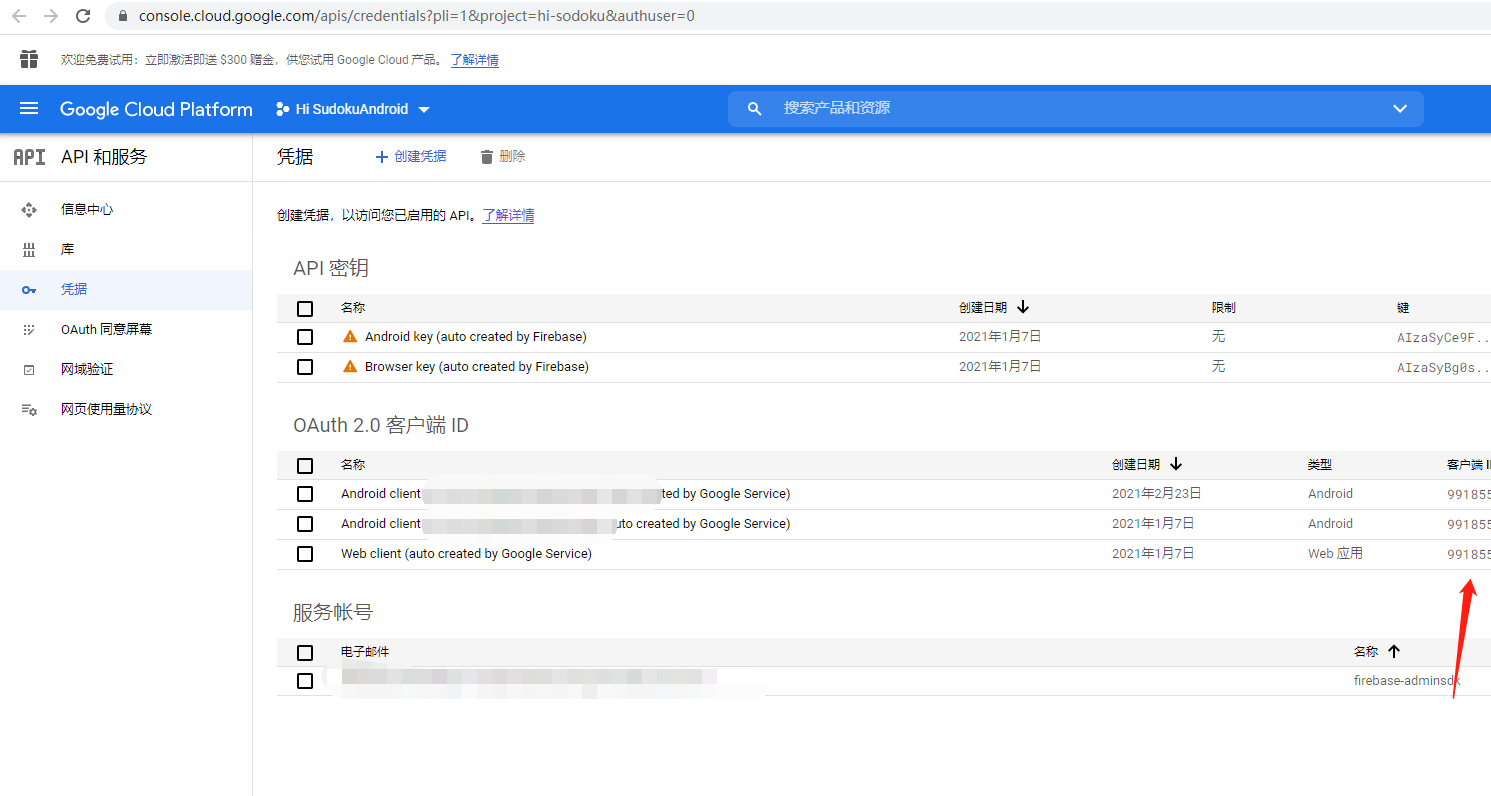Open the OAuth 同意屏幕 sidebar item
1491x796 pixels.
(29, 328)
